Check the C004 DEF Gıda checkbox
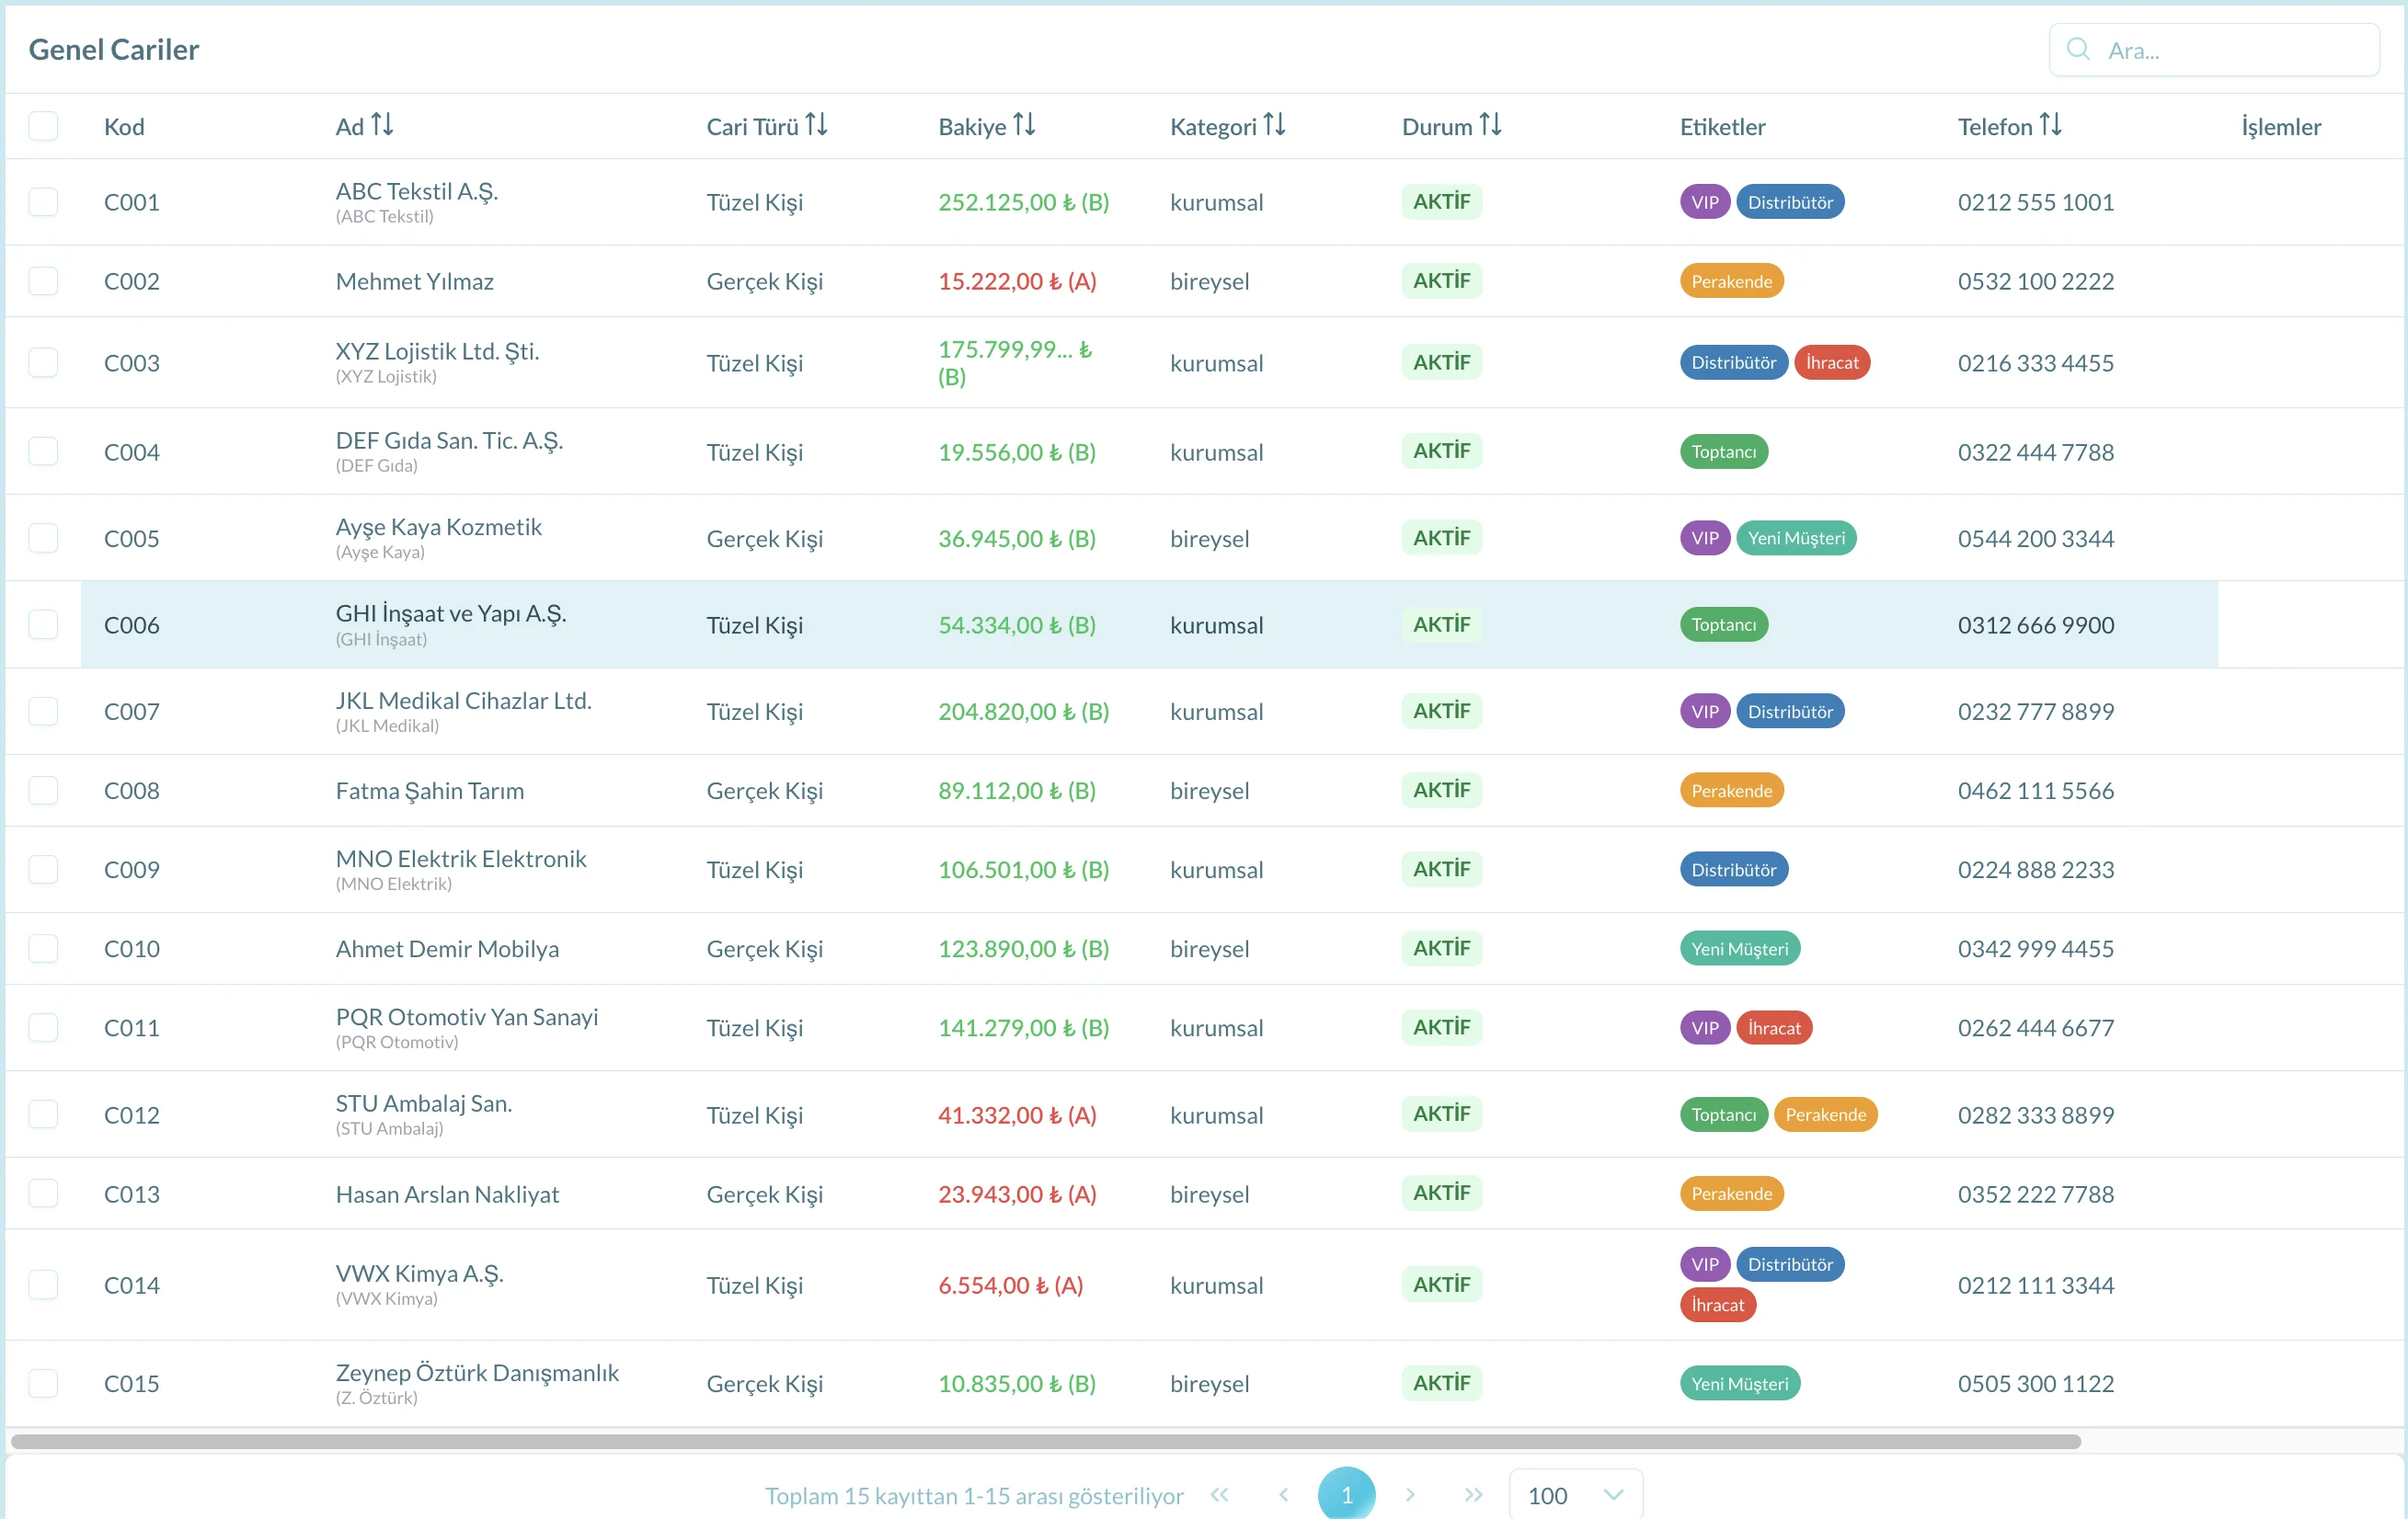 pos(43,451)
